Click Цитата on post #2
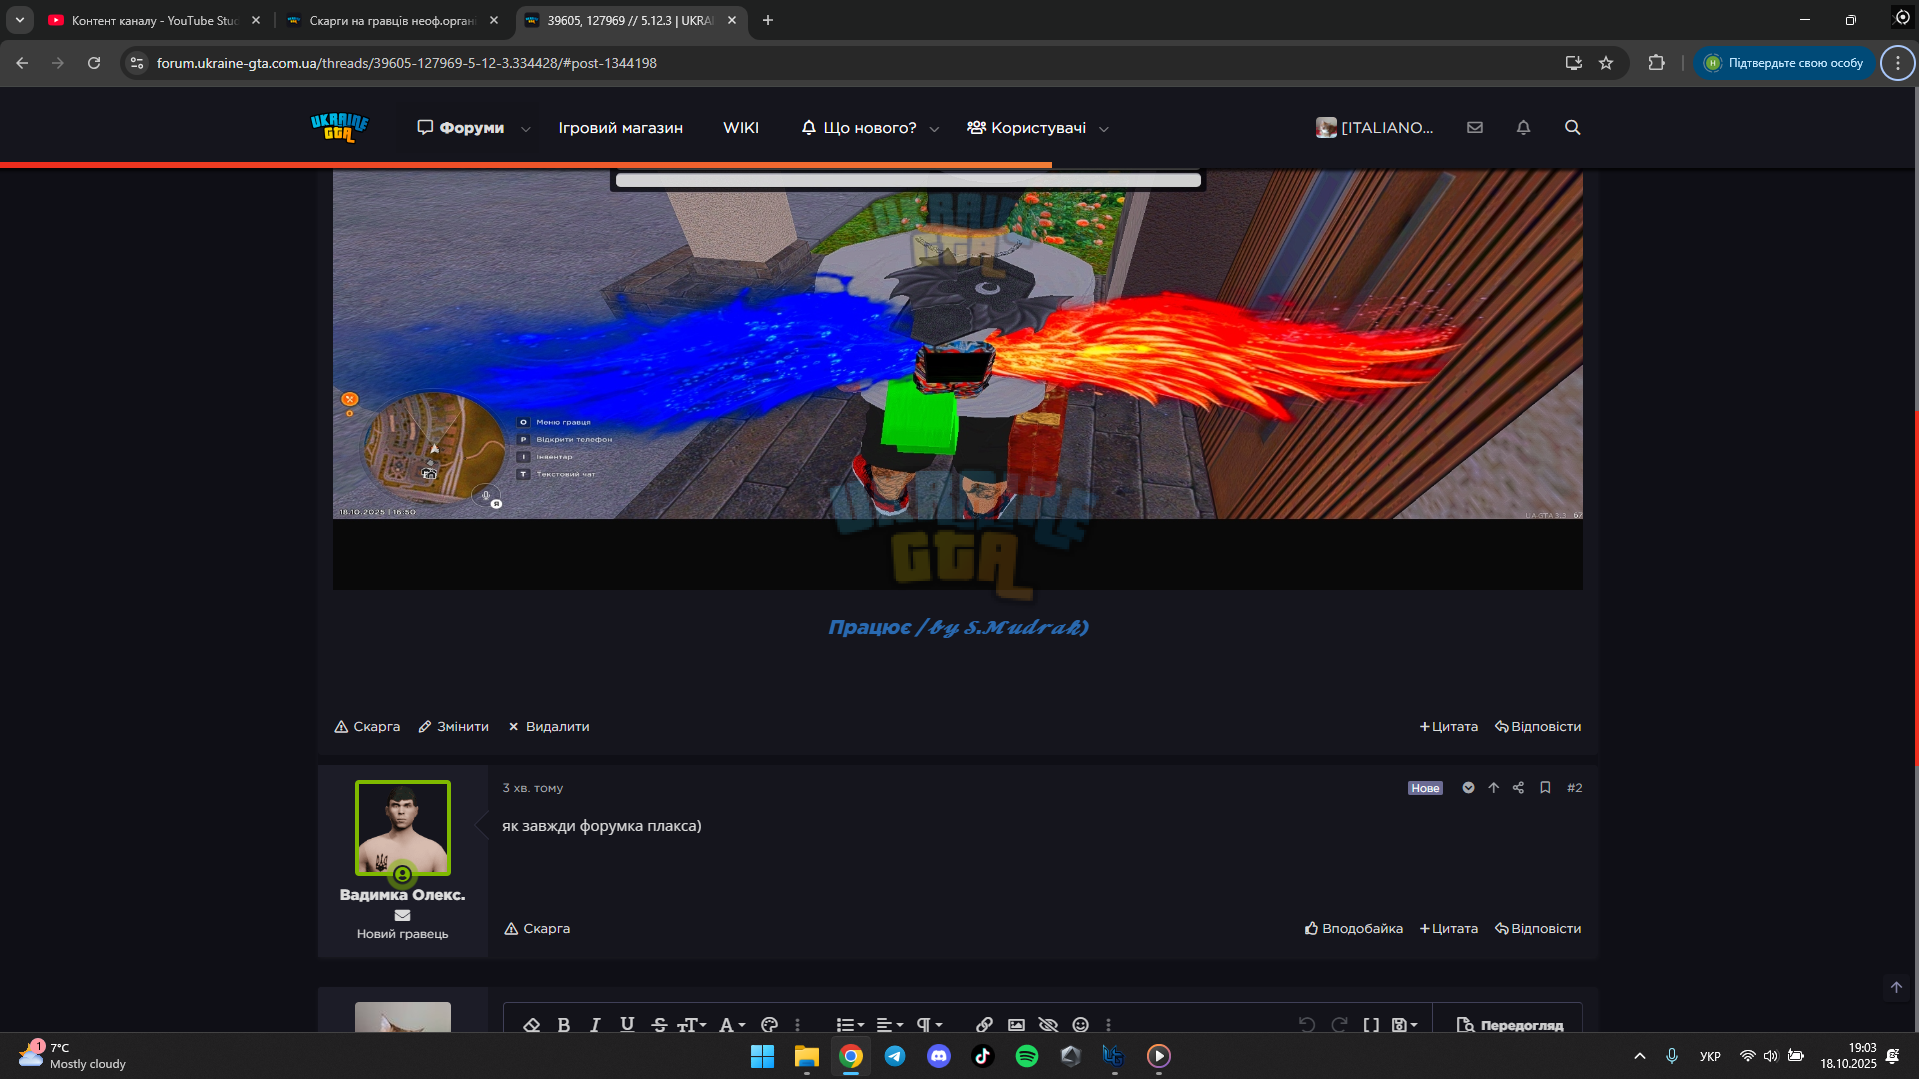The width and height of the screenshot is (1919, 1079). [1449, 929]
